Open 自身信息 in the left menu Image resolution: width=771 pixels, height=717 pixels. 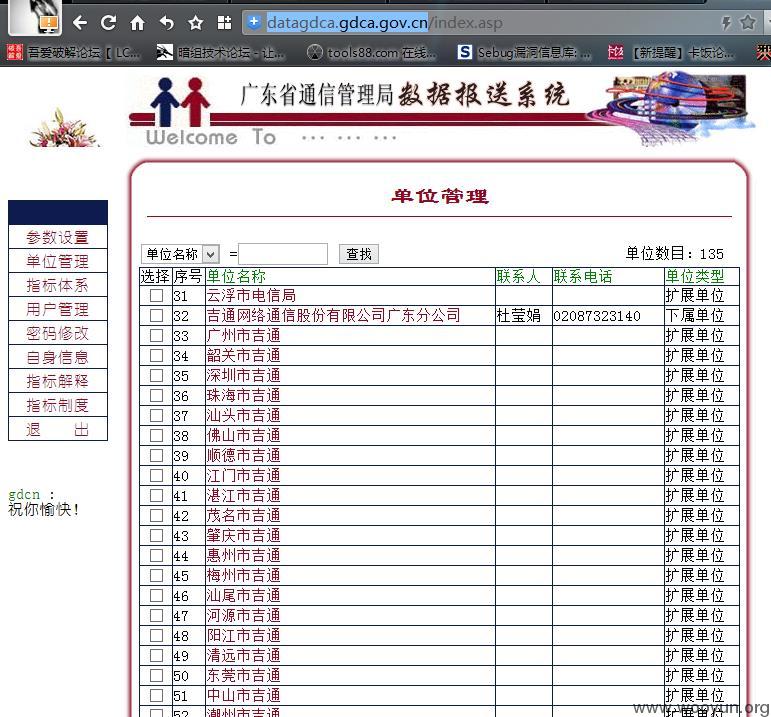(x=58, y=357)
